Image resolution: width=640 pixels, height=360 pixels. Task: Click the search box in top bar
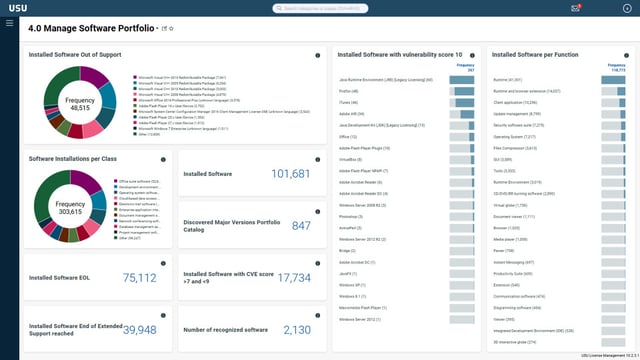click(x=320, y=8)
